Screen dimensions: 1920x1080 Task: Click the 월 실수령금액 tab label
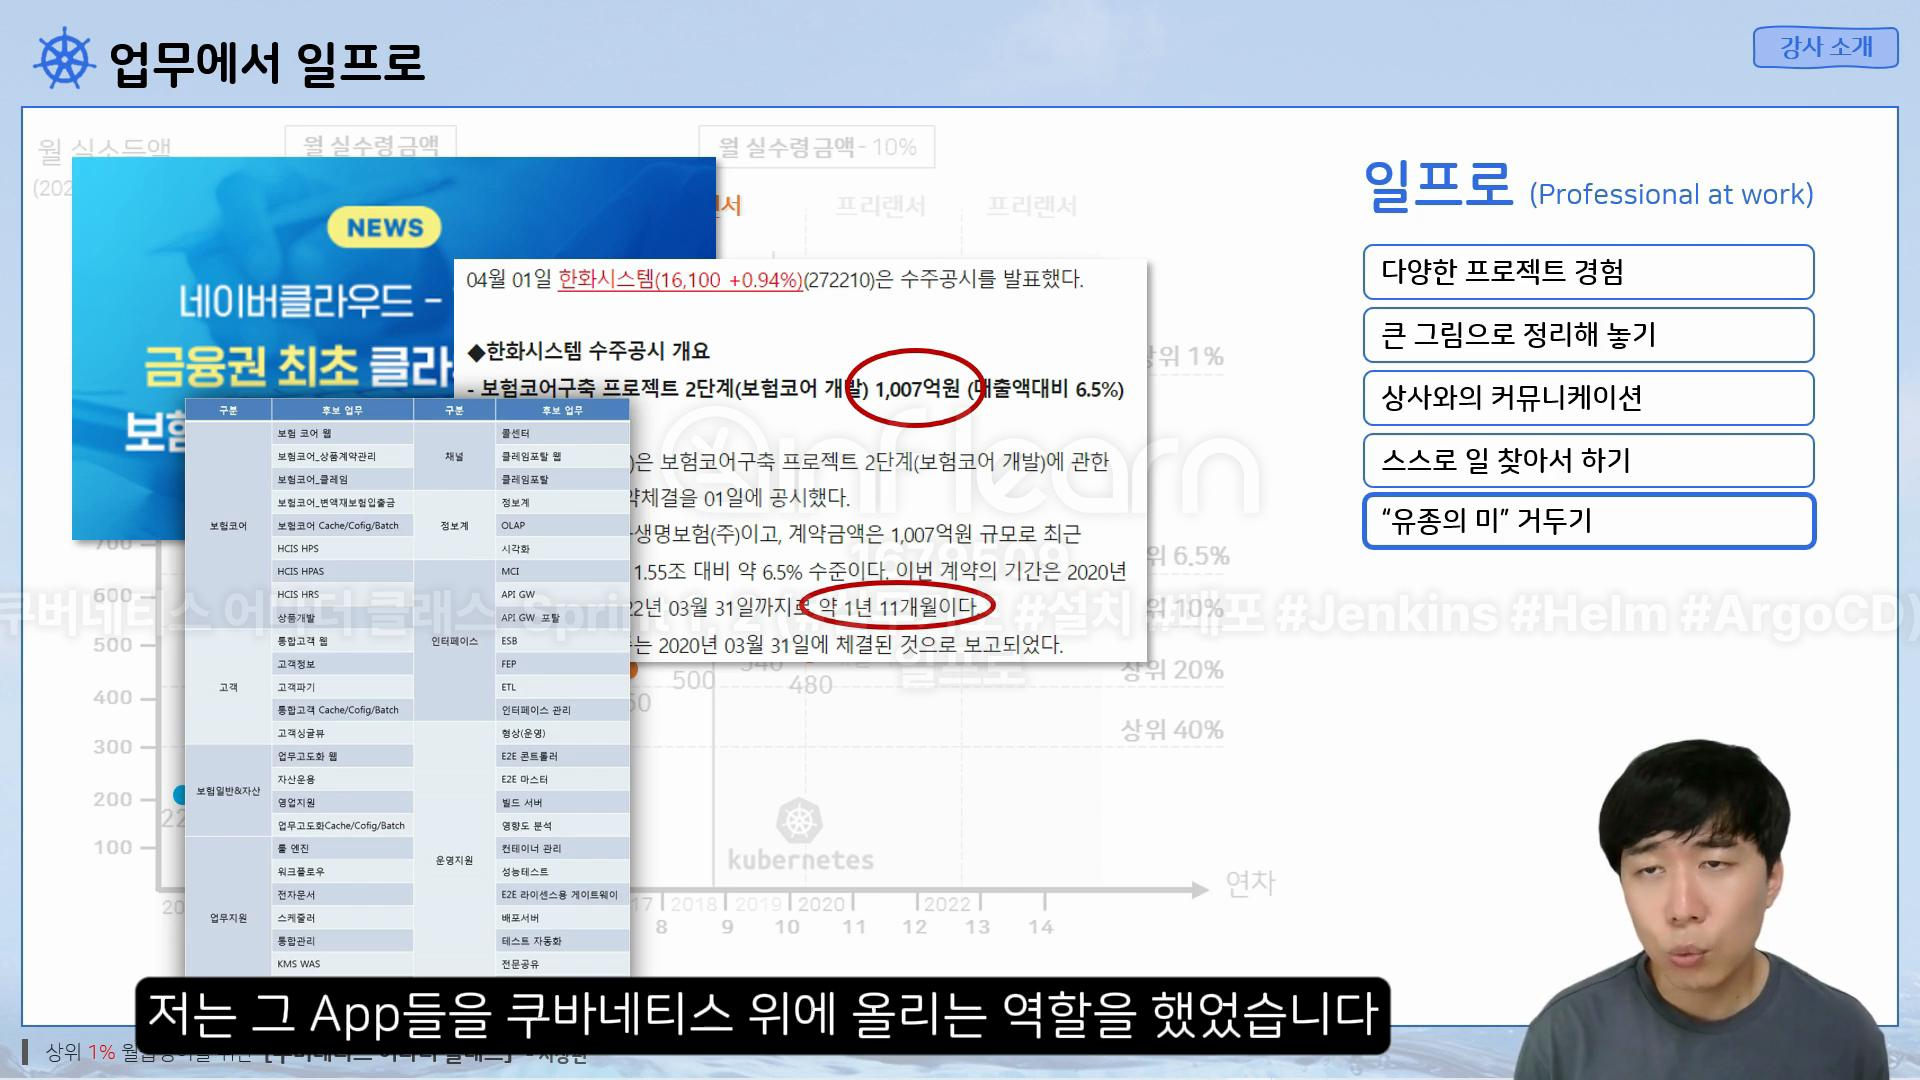point(371,146)
